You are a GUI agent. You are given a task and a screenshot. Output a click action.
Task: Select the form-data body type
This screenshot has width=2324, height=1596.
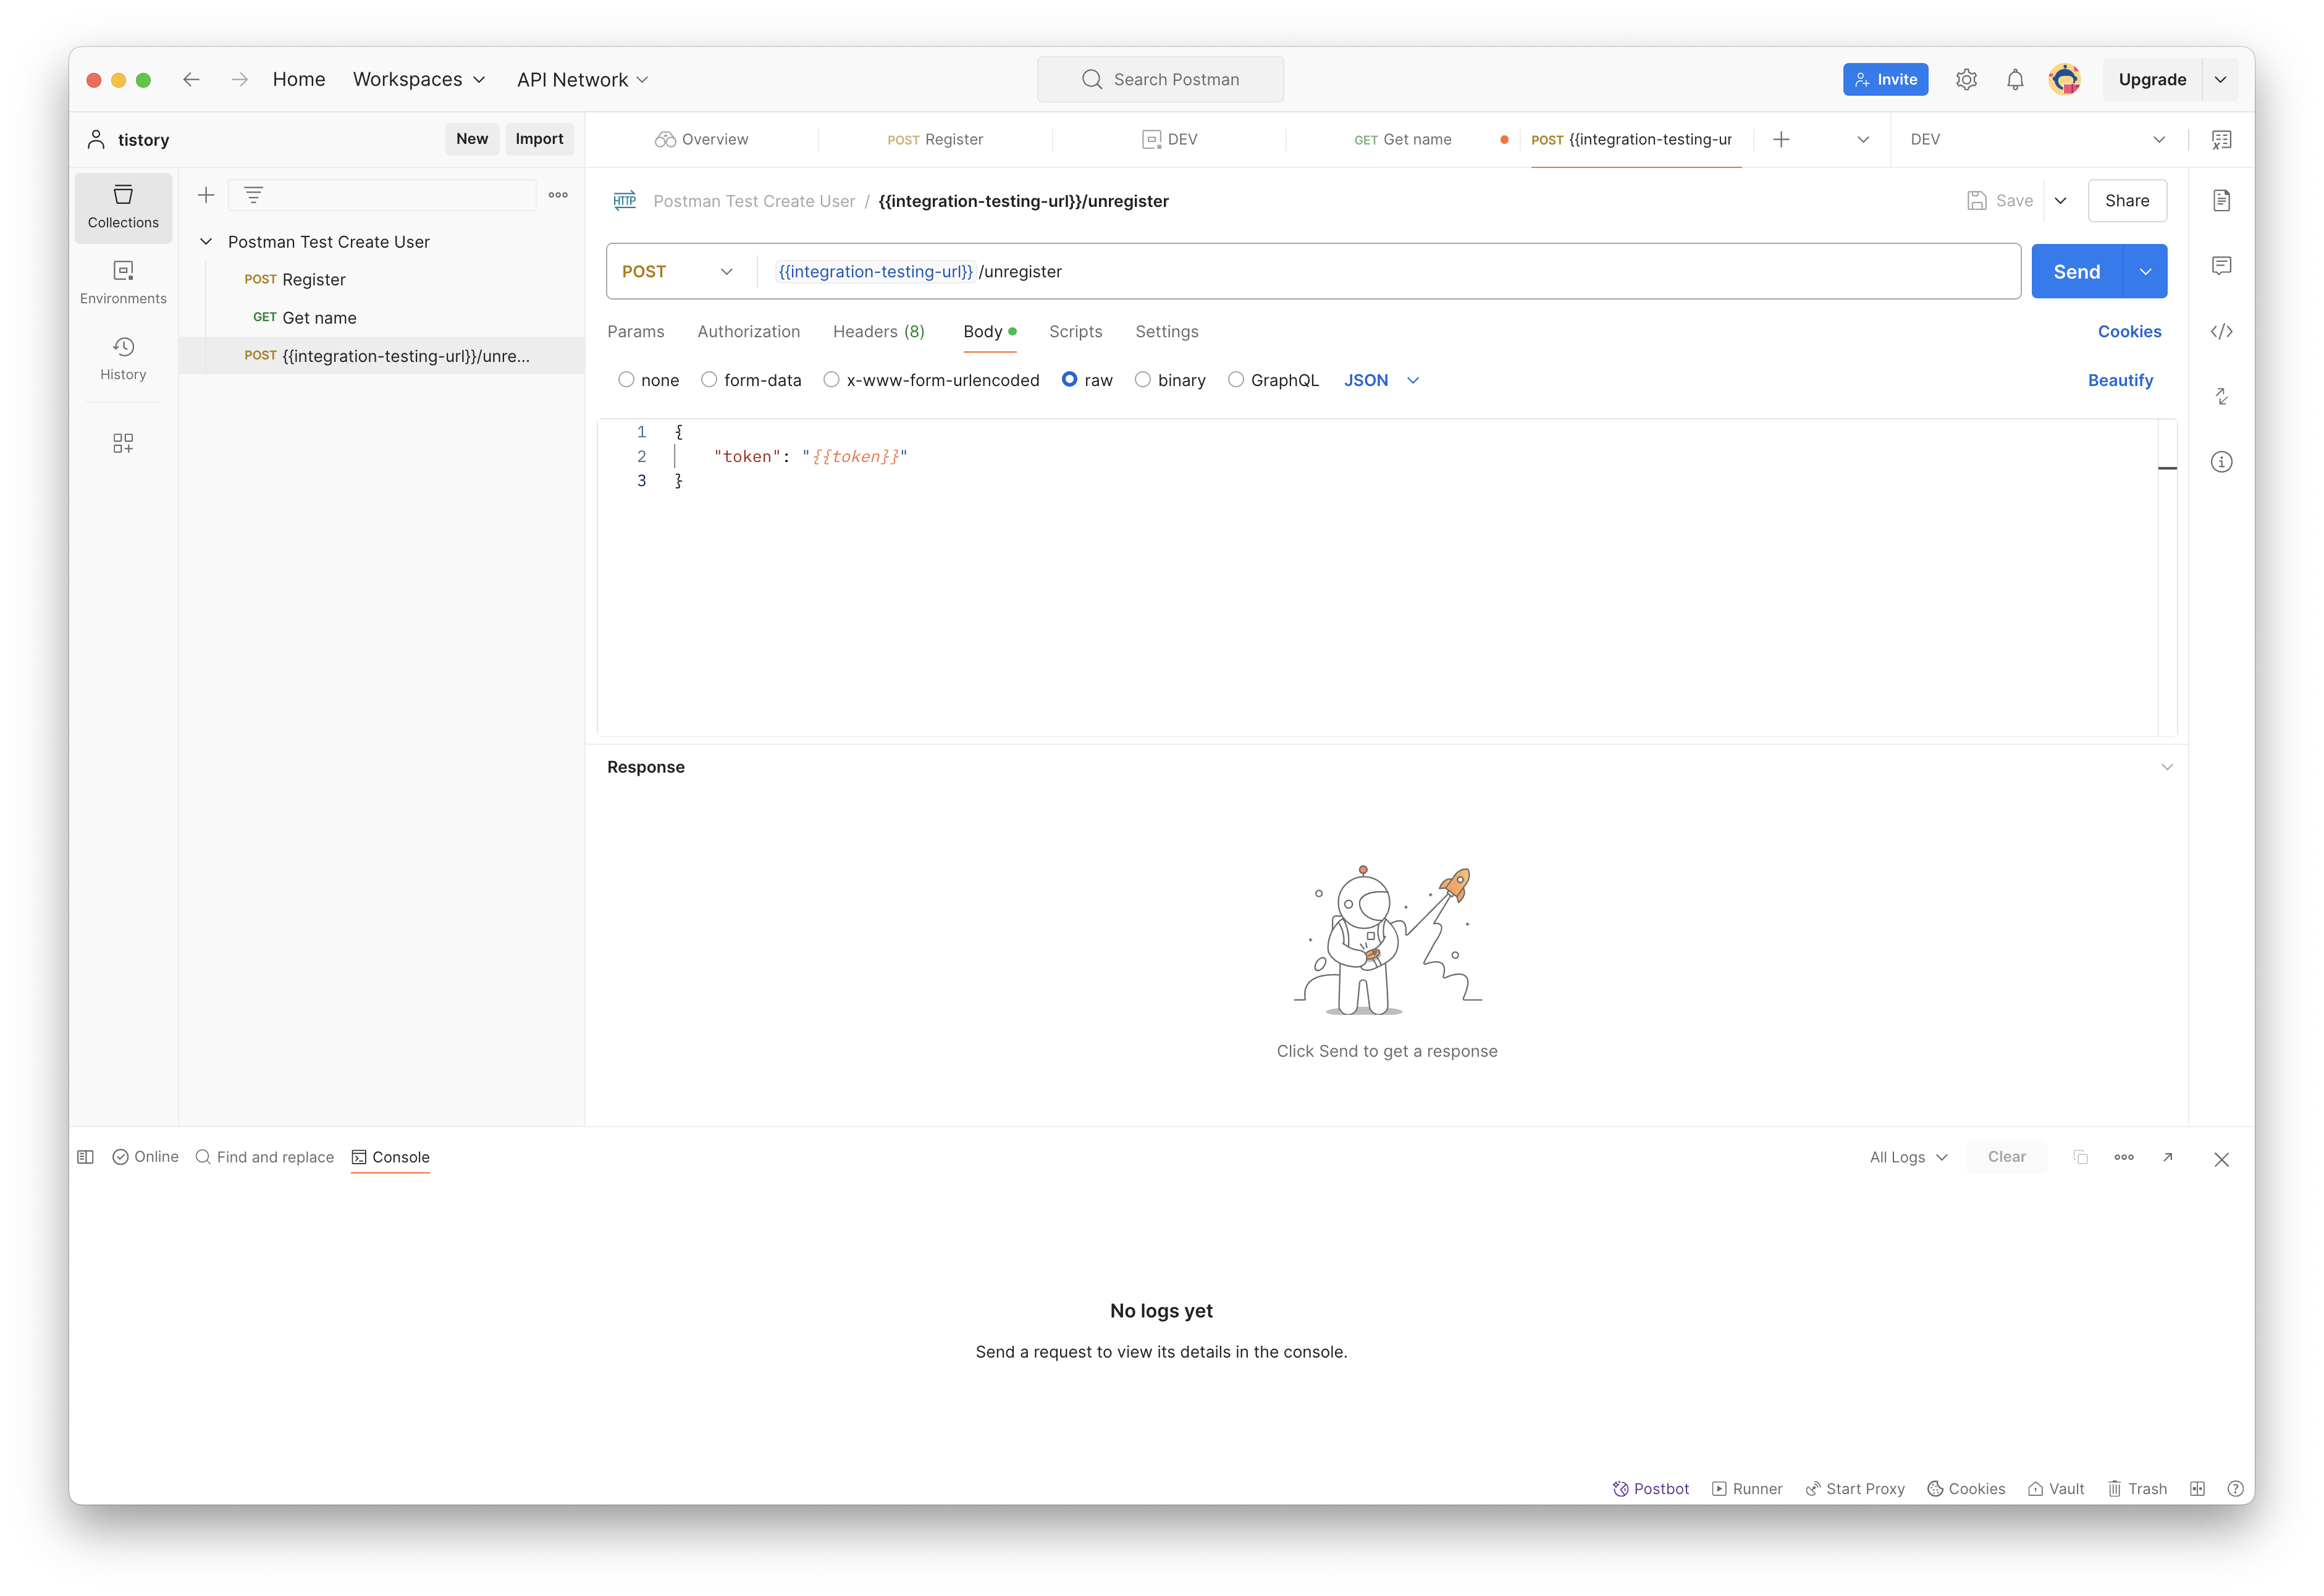709,380
